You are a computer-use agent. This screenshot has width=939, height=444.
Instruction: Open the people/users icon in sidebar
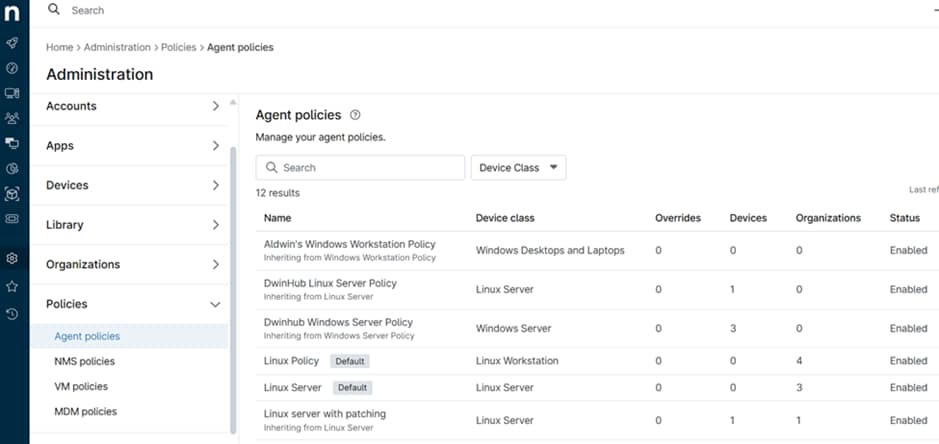(12, 118)
